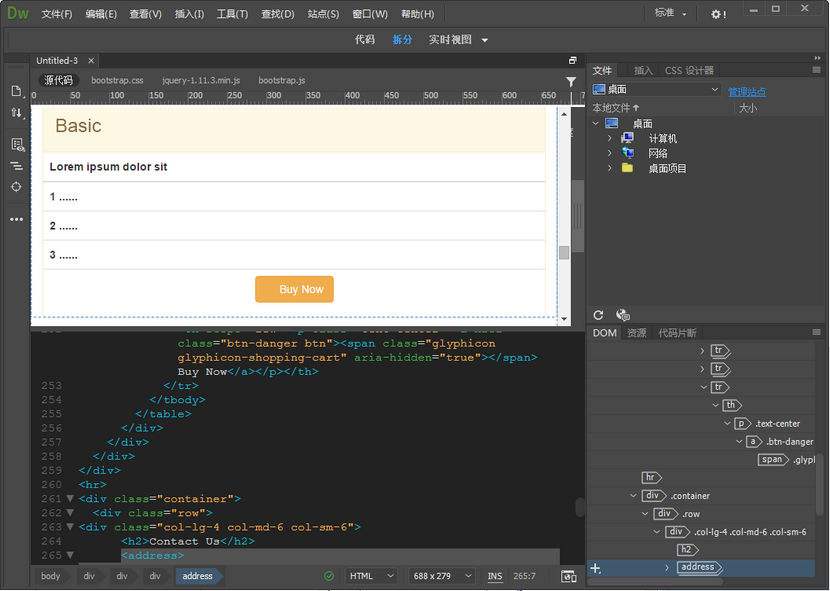The image size is (830, 591).
Task: Refresh the Files panel
Action: coord(599,315)
